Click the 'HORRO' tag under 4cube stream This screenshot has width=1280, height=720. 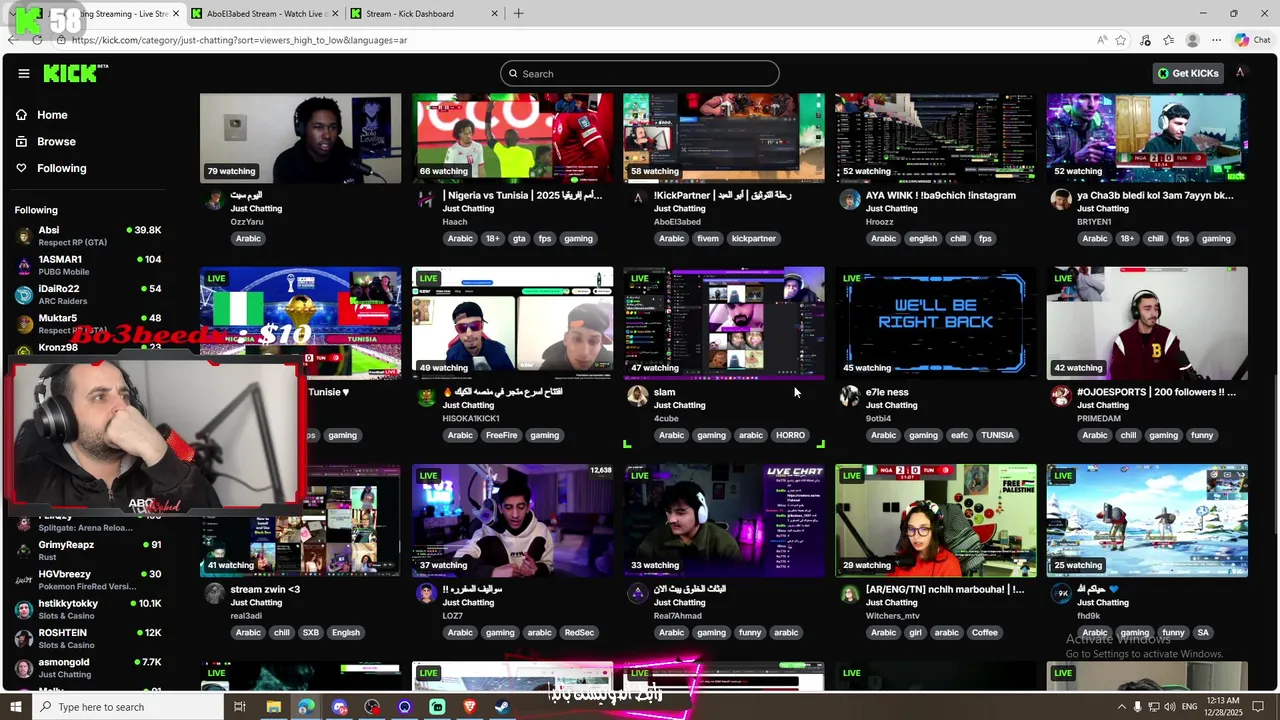coord(790,436)
